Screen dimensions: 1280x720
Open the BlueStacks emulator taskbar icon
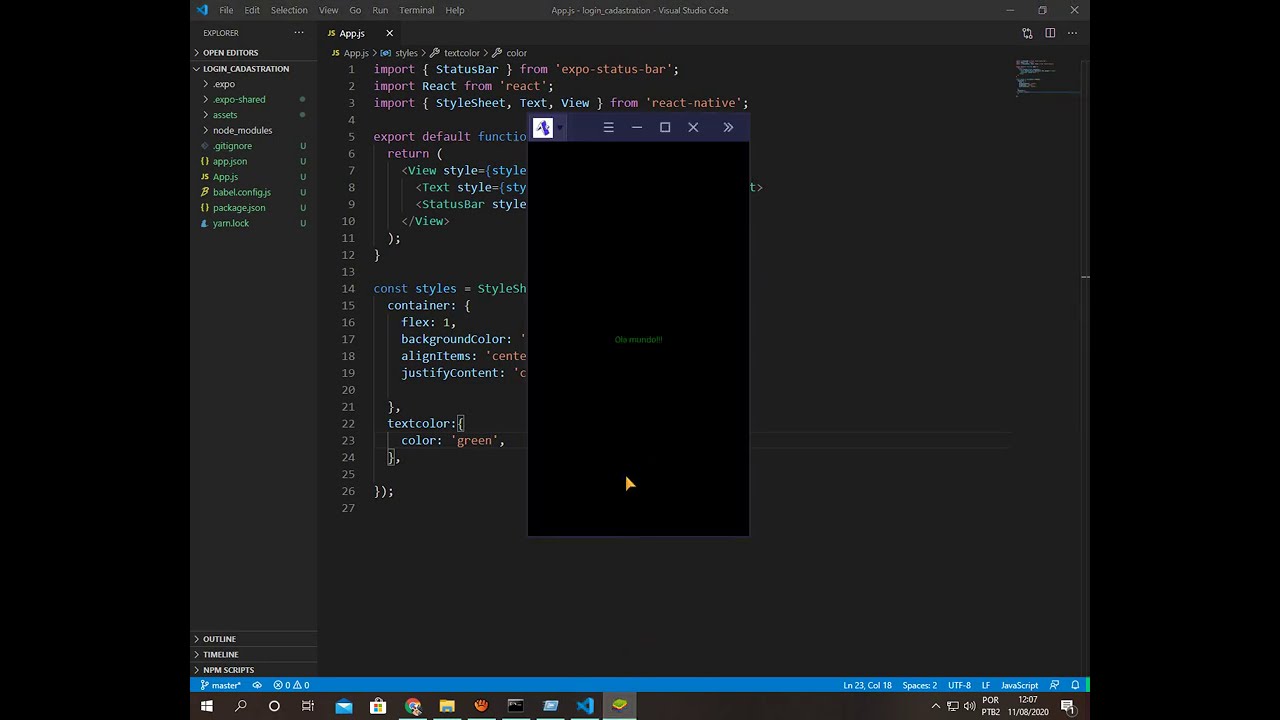(x=620, y=706)
